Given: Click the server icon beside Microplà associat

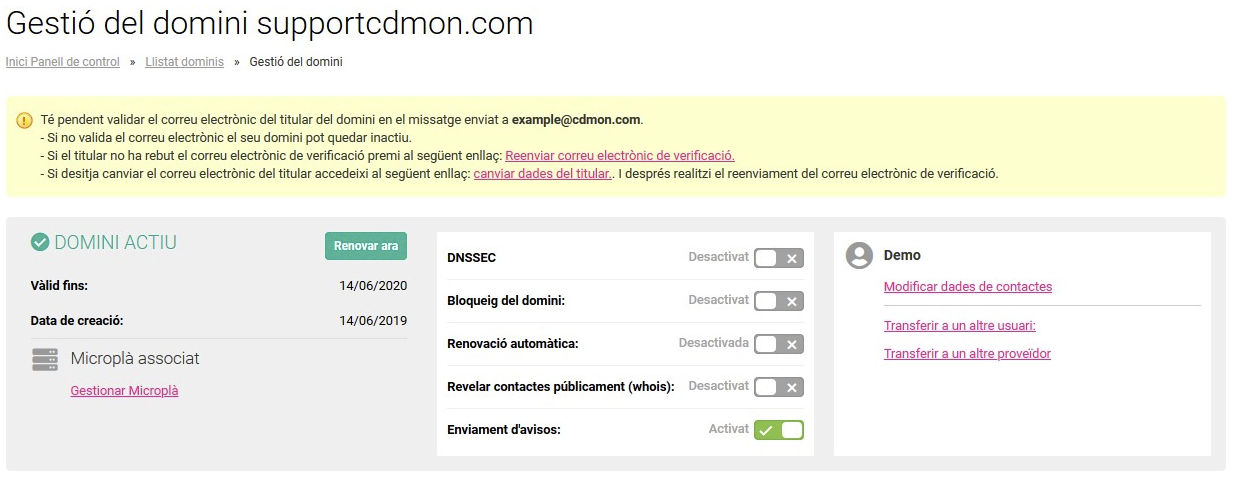Looking at the screenshot, I should click(45, 360).
